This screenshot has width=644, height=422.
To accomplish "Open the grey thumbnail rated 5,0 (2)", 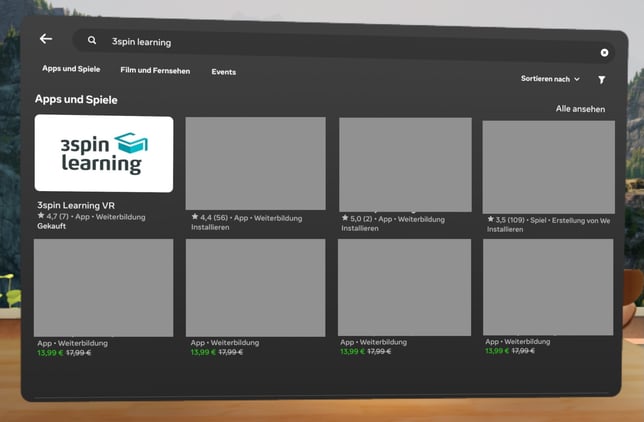I will tap(405, 165).
